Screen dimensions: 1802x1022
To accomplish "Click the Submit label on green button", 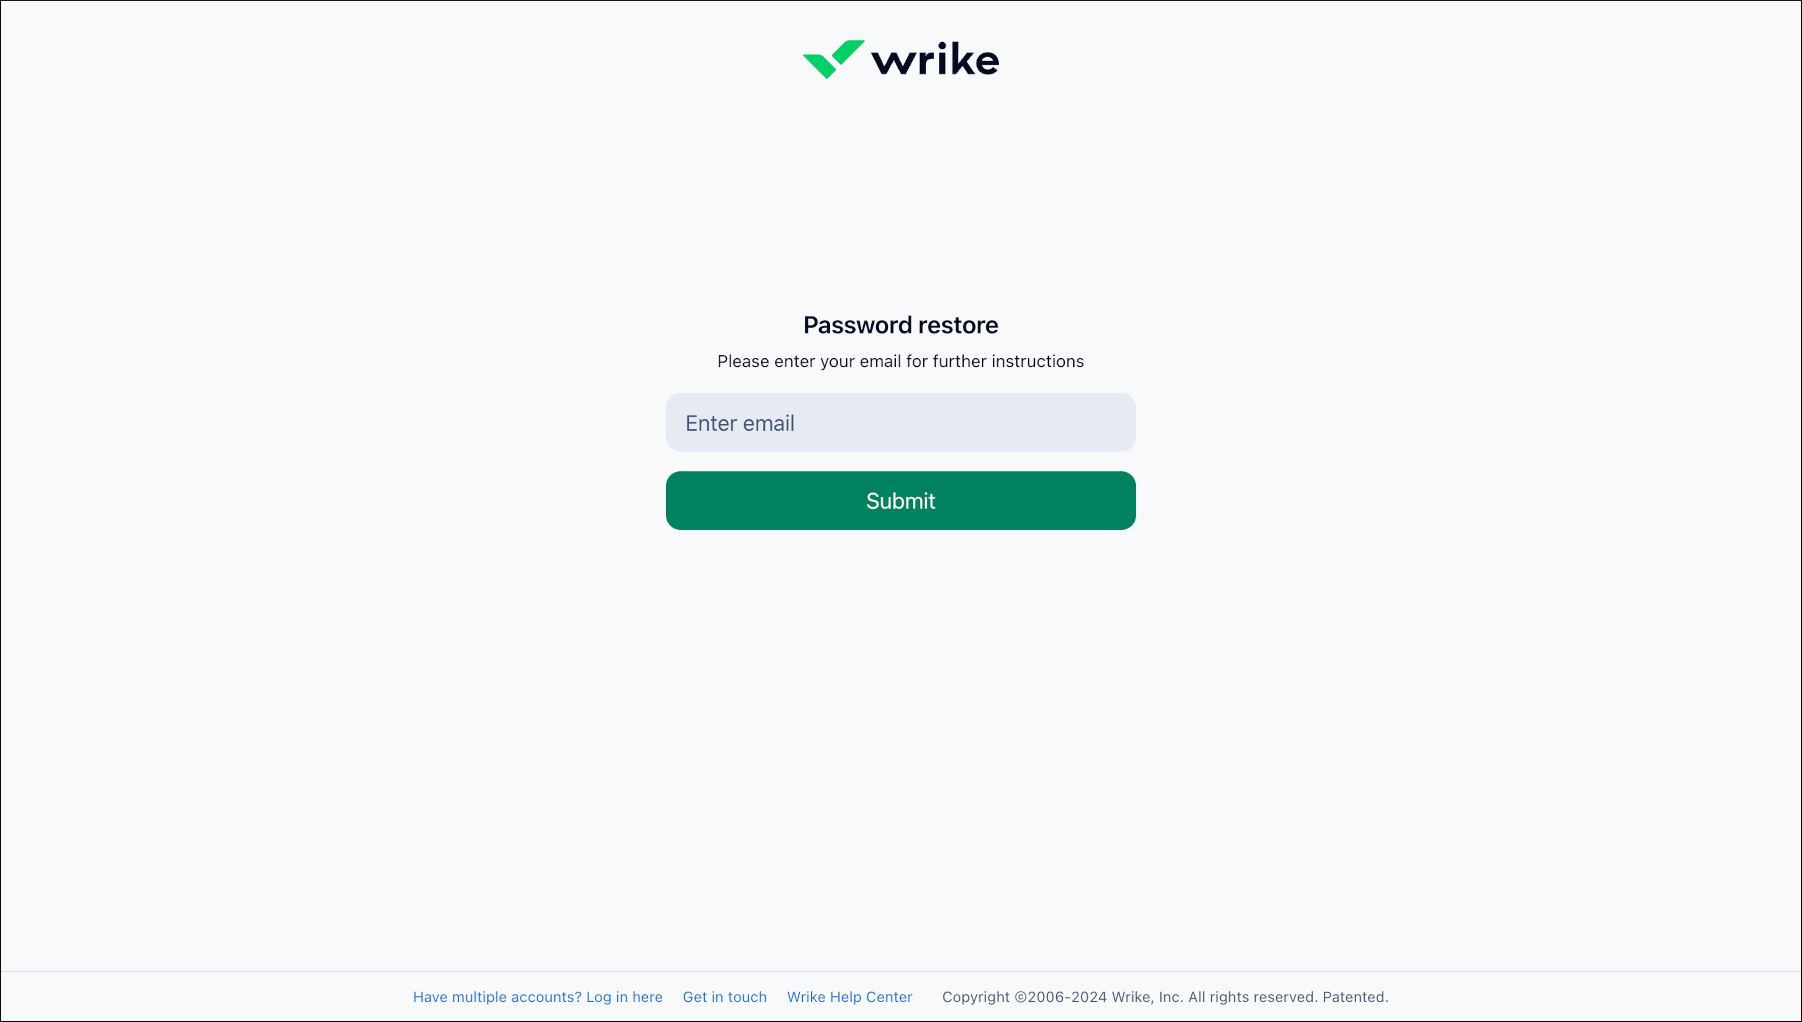I will coord(900,501).
